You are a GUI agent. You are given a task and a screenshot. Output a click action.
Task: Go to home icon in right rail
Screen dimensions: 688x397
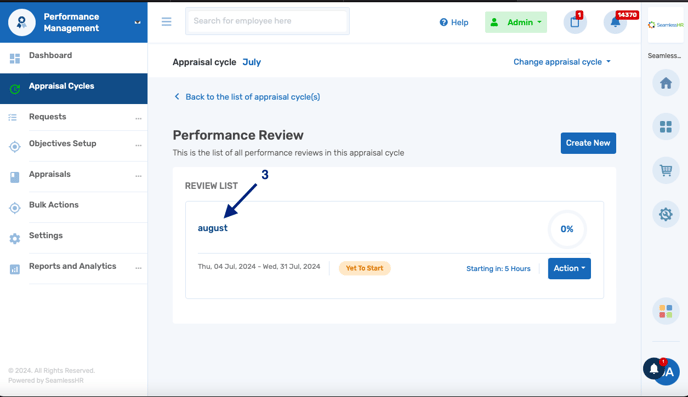pos(666,83)
